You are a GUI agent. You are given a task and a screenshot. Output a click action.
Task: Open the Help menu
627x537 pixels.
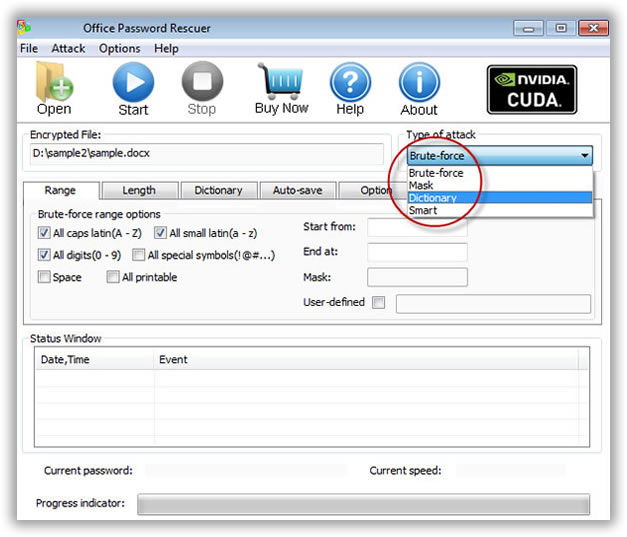166,48
